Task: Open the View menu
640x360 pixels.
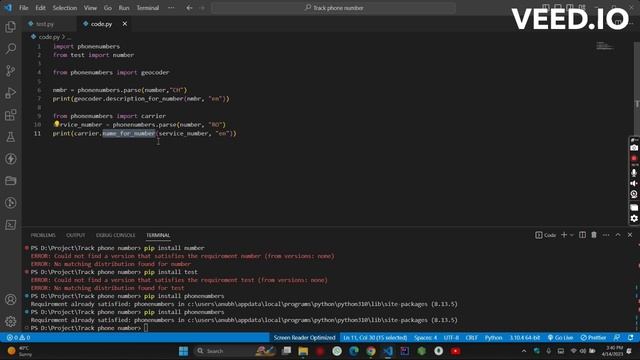Action: (x=90, y=8)
